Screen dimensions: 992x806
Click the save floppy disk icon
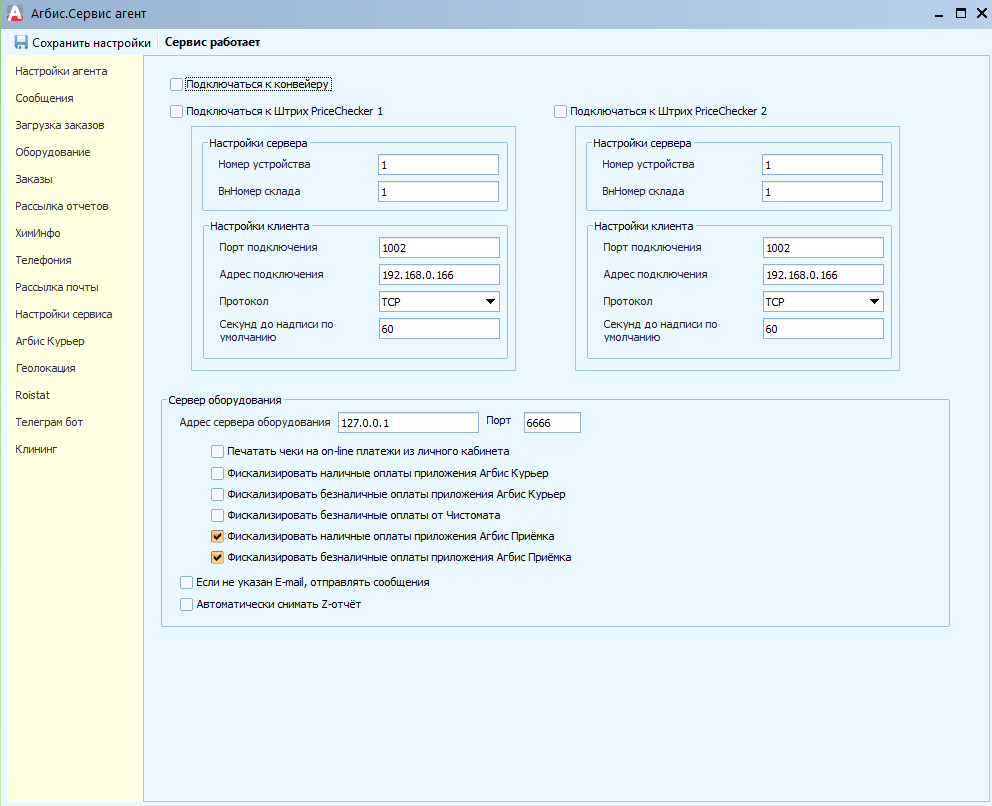pos(21,42)
